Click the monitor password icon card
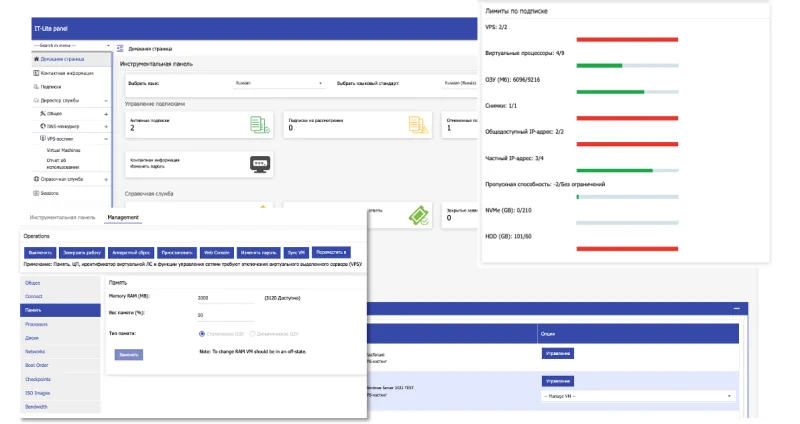 260,165
